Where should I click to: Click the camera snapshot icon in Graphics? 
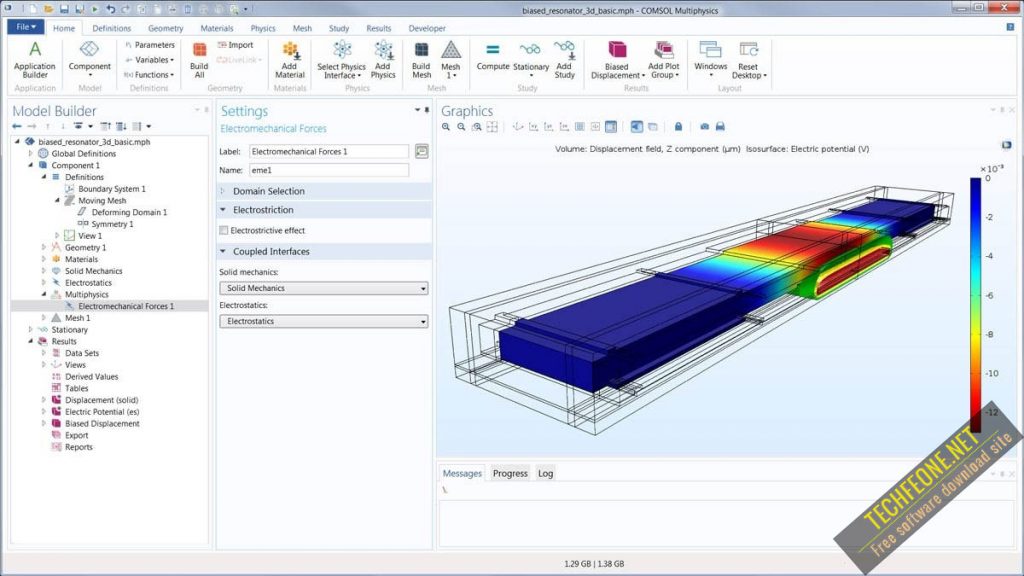coord(704,127)
